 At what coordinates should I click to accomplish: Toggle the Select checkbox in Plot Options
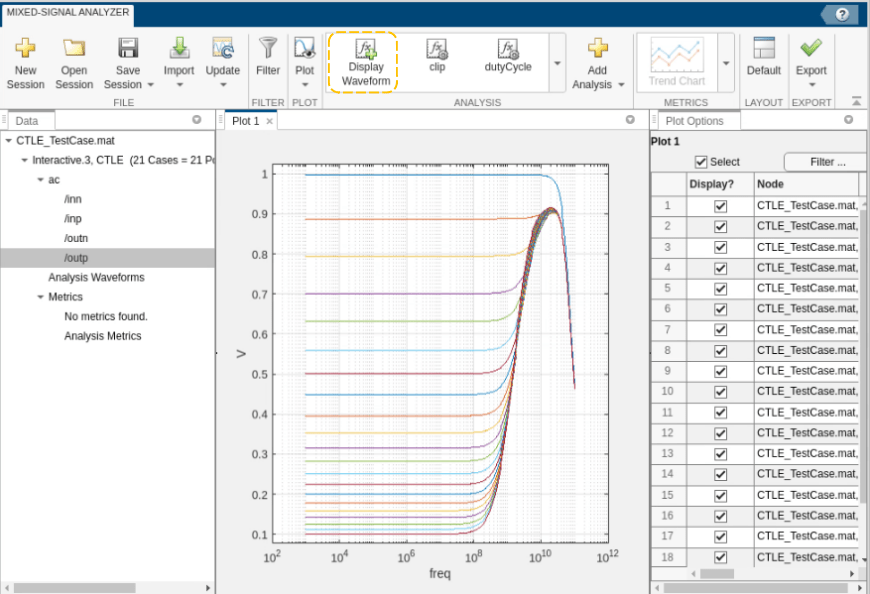pyautogui.click(x=701, y=162)
